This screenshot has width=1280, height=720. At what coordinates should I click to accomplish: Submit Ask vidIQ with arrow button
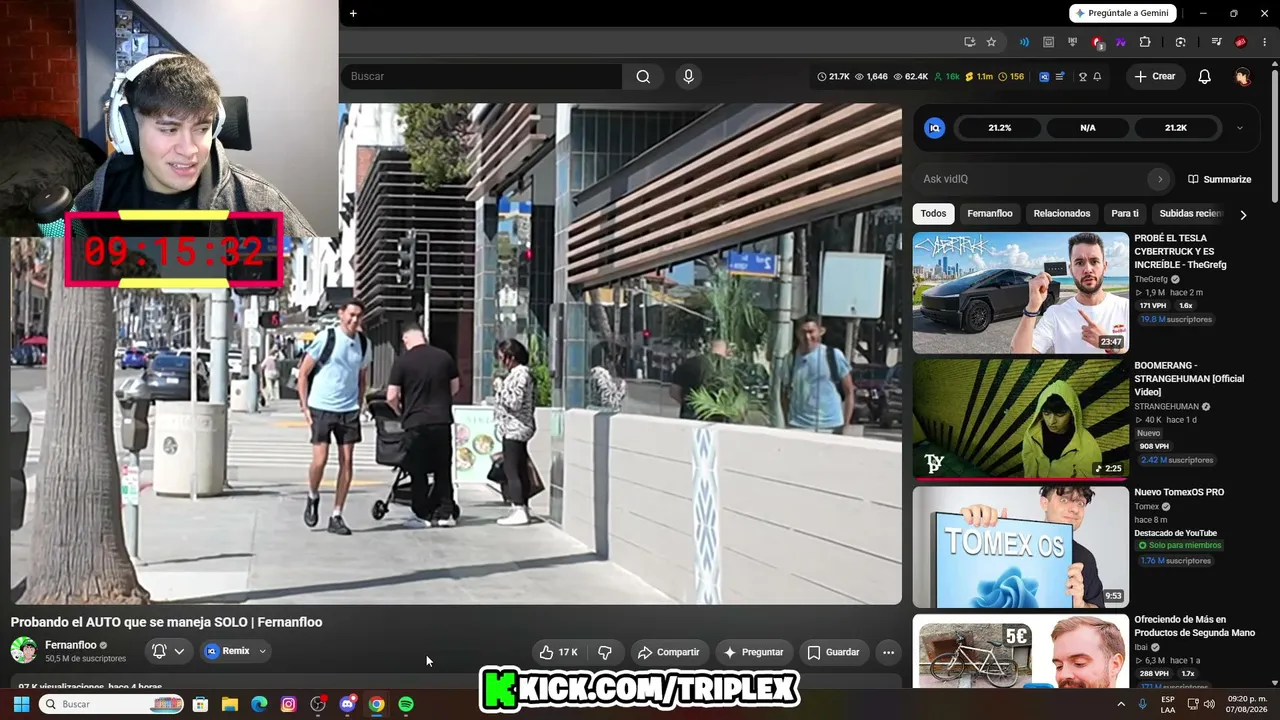[1159, 179]
